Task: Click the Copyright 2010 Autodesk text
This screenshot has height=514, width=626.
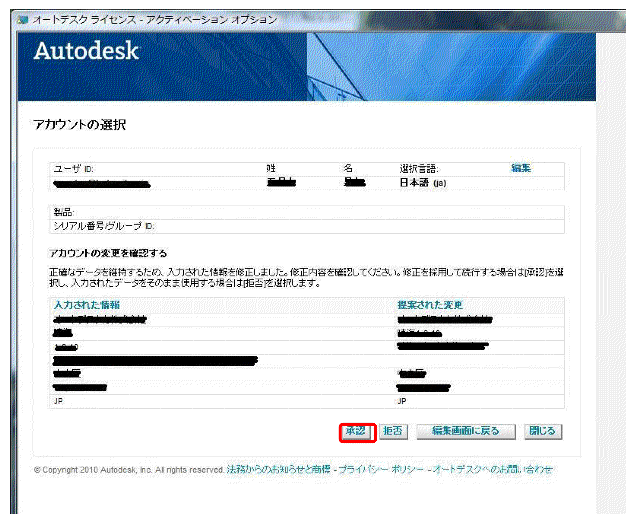Action: (x=129, y=470)
